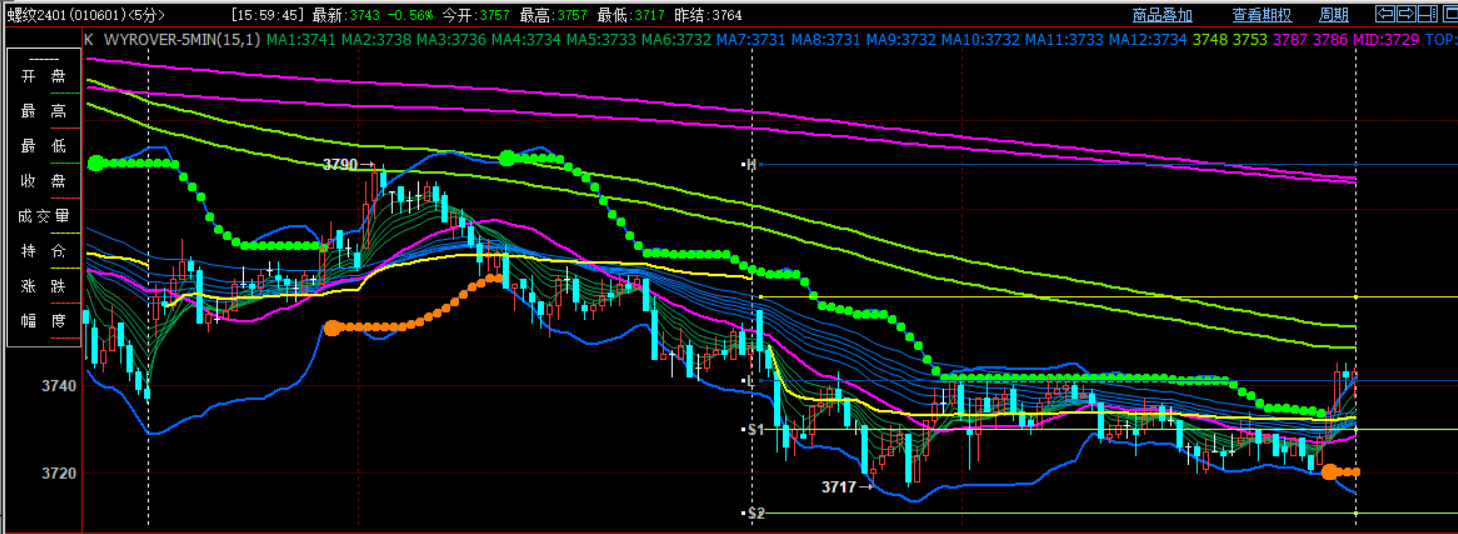Click the orange dot marker at far right
Screen dimensions: 1458x534
click(1330, 472)
